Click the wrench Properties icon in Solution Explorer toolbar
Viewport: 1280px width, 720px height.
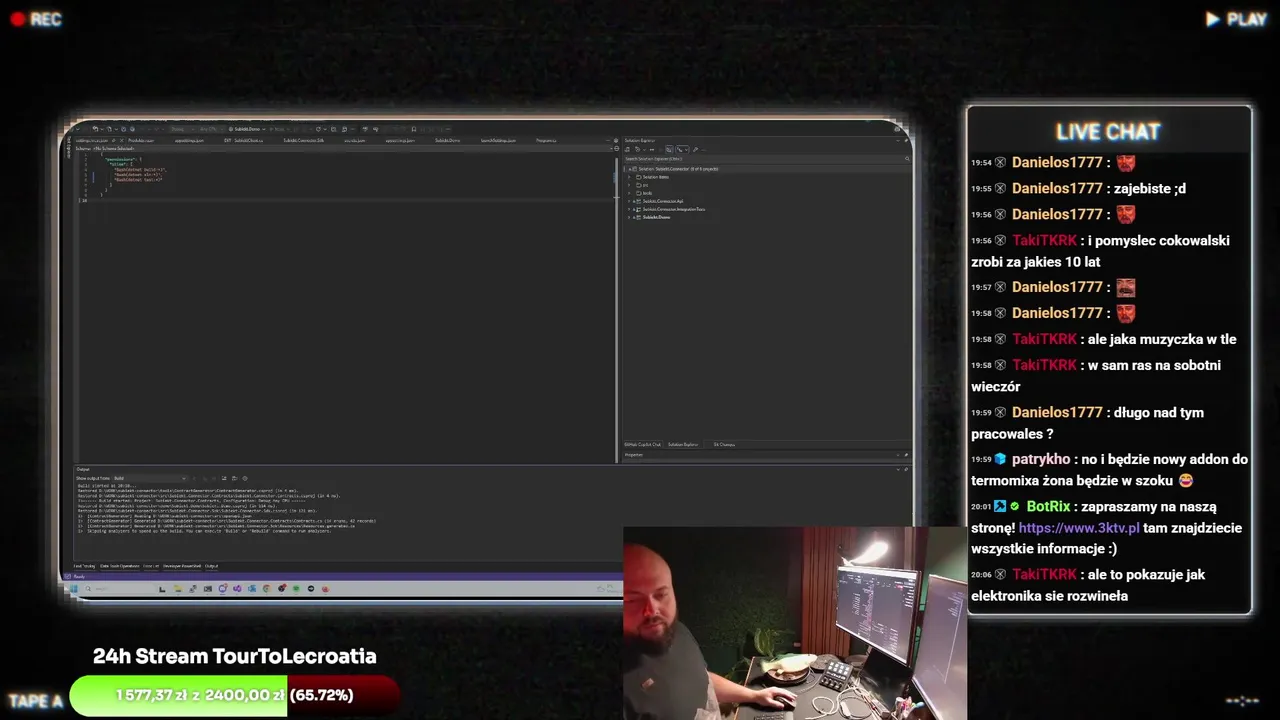695,150
